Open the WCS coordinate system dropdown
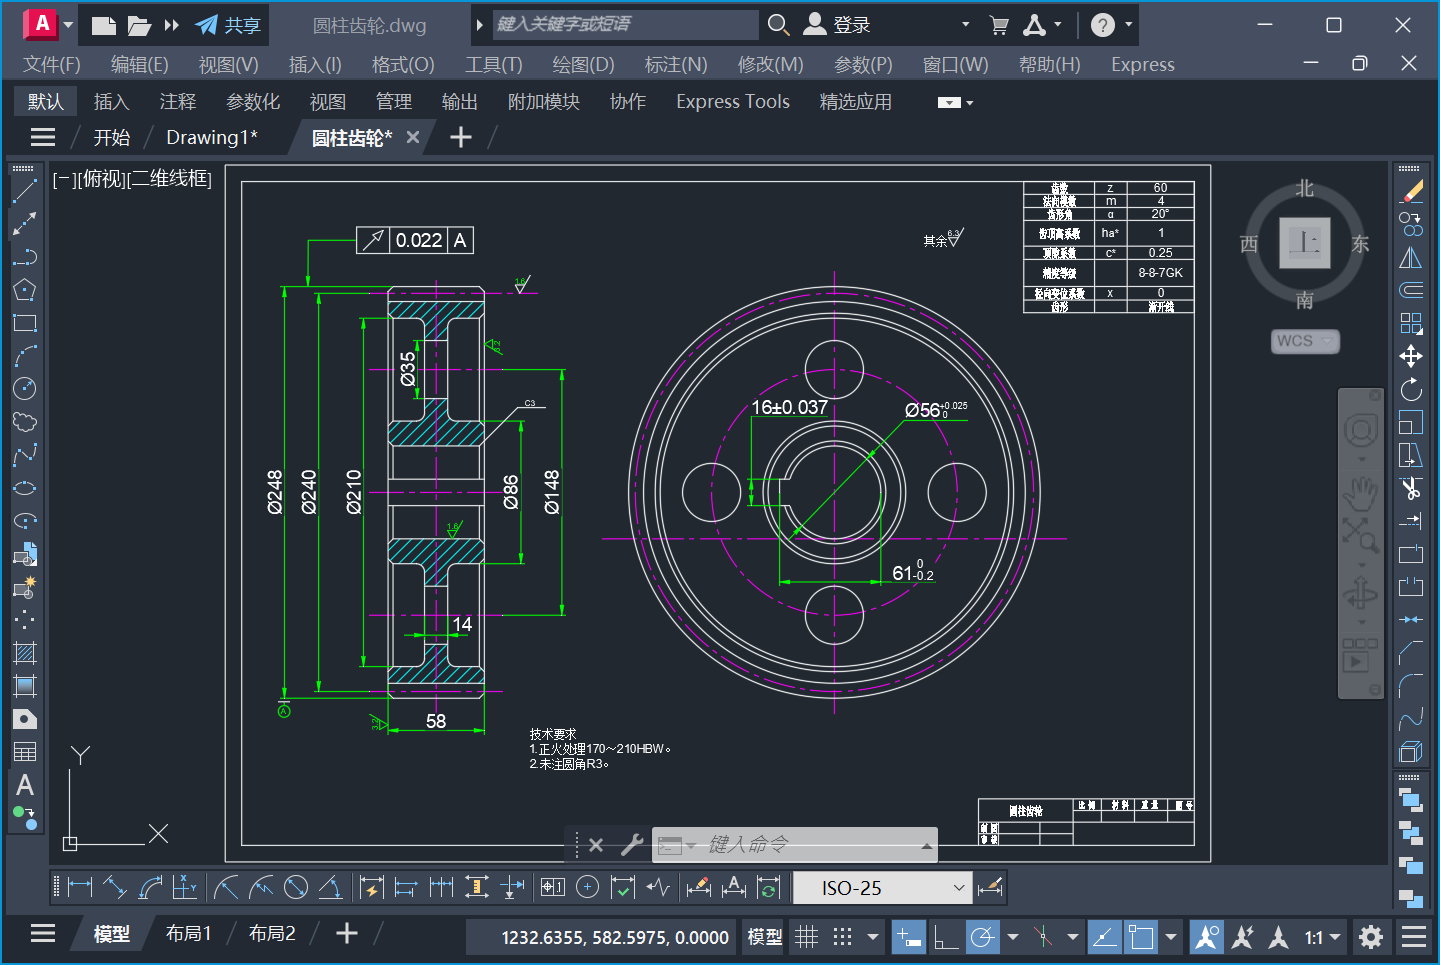The width and height of the screenshot is (1440, 965). pyautogui.click(x=1305, y=341)
